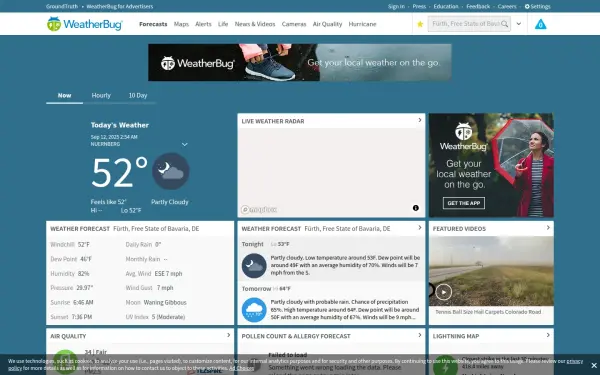The width and height of the screenshot is (600, 375).
Task: Click the Sunset 7:36 PM entry
Action: (x=71, y=317)
